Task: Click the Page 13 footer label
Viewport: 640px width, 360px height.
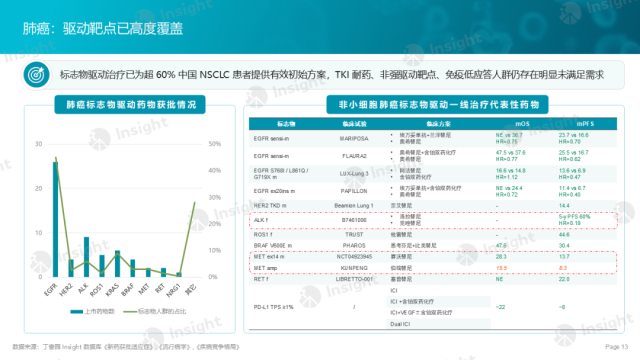Action: (x=616, y=347)
